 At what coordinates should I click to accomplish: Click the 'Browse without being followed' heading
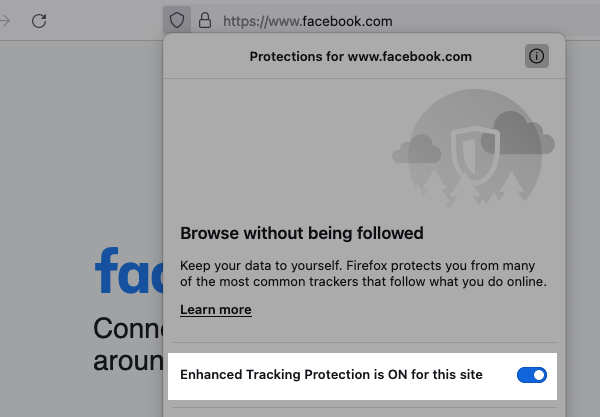click(302, 234)
